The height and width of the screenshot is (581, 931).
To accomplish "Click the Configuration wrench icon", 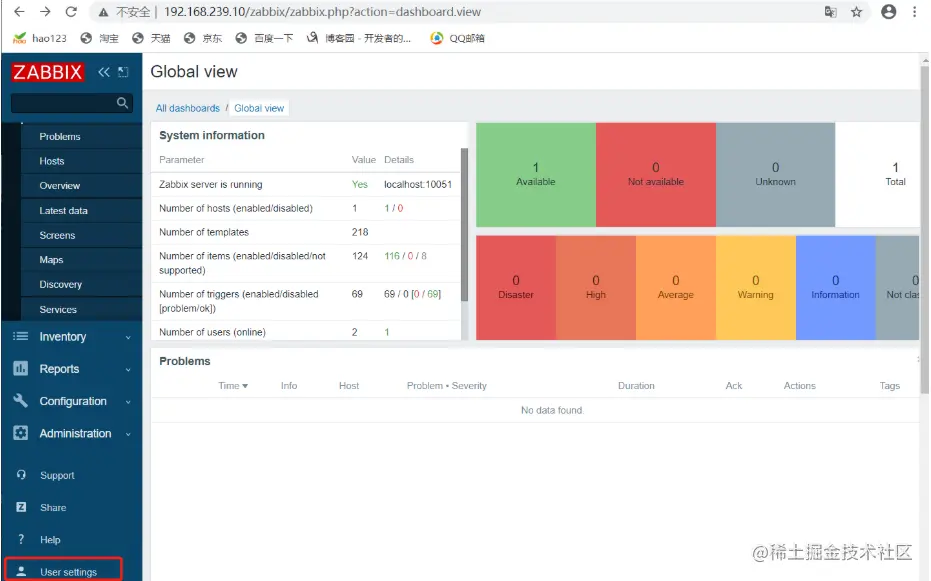I will click(x=21, y=401).
